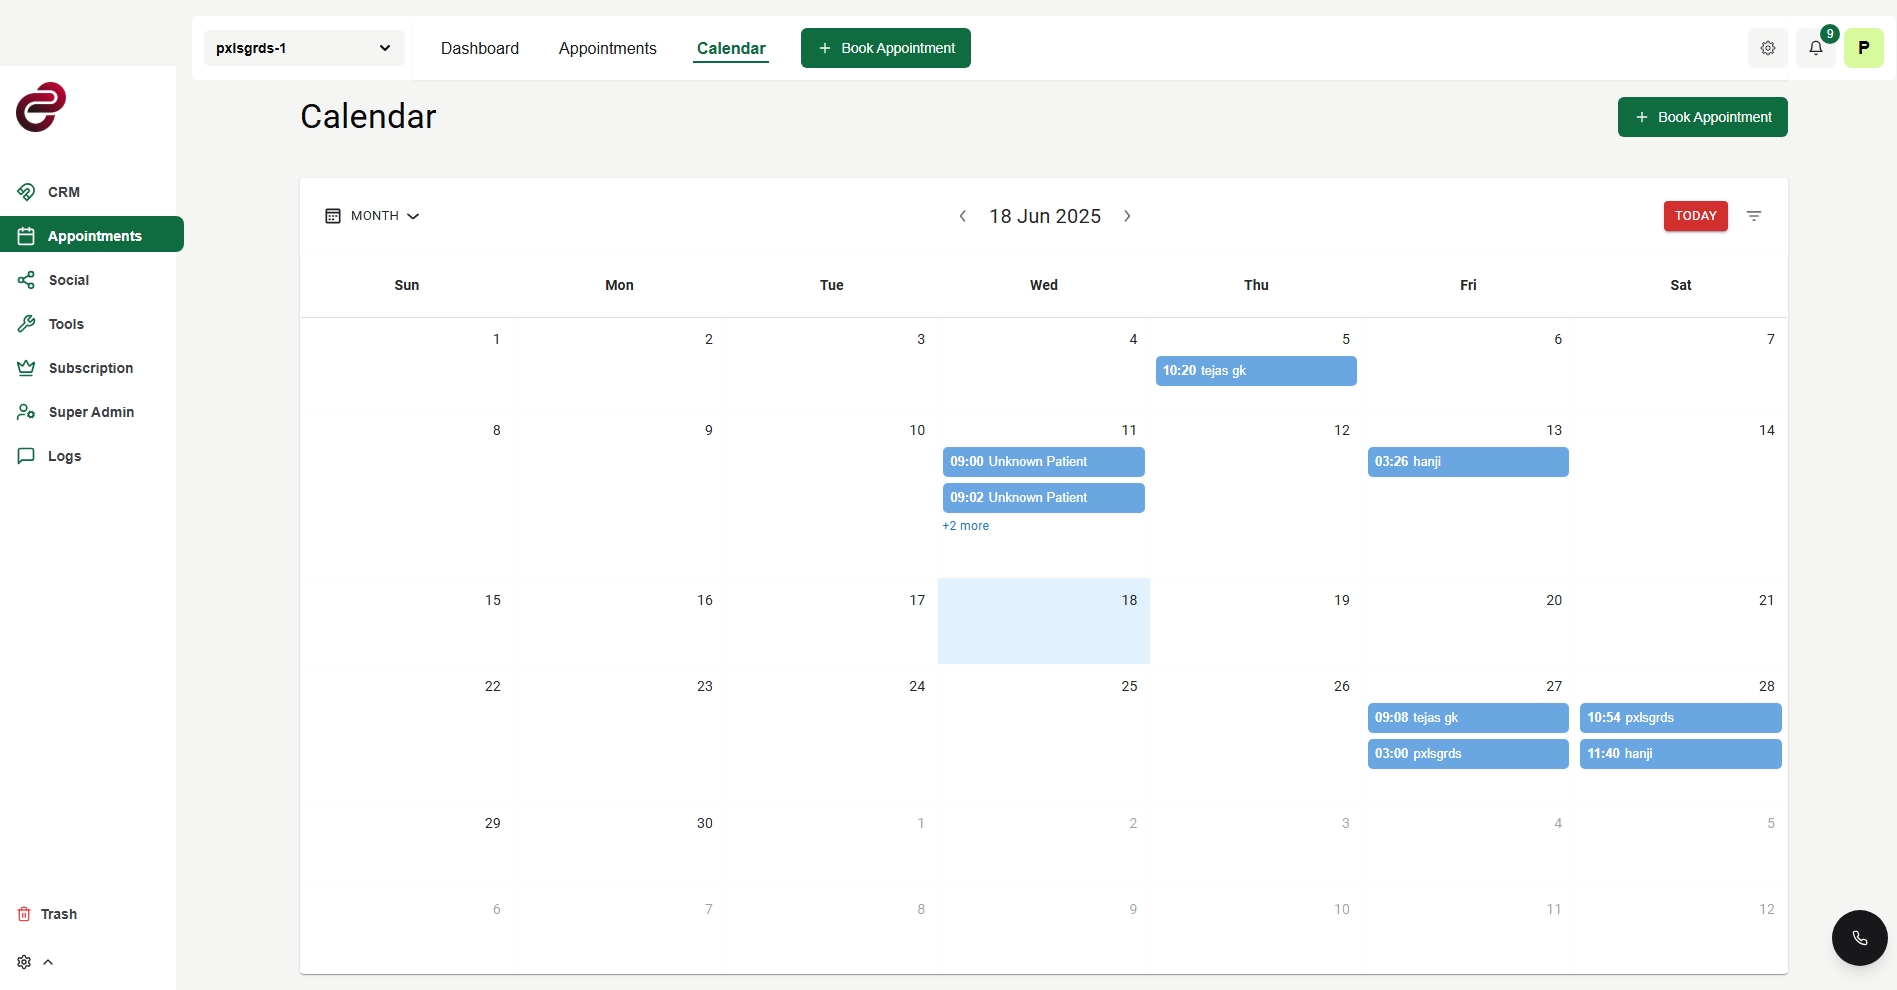
Task: Expand the pxlsgrds-1 account dropdown
Action: (x=304, y=48)
